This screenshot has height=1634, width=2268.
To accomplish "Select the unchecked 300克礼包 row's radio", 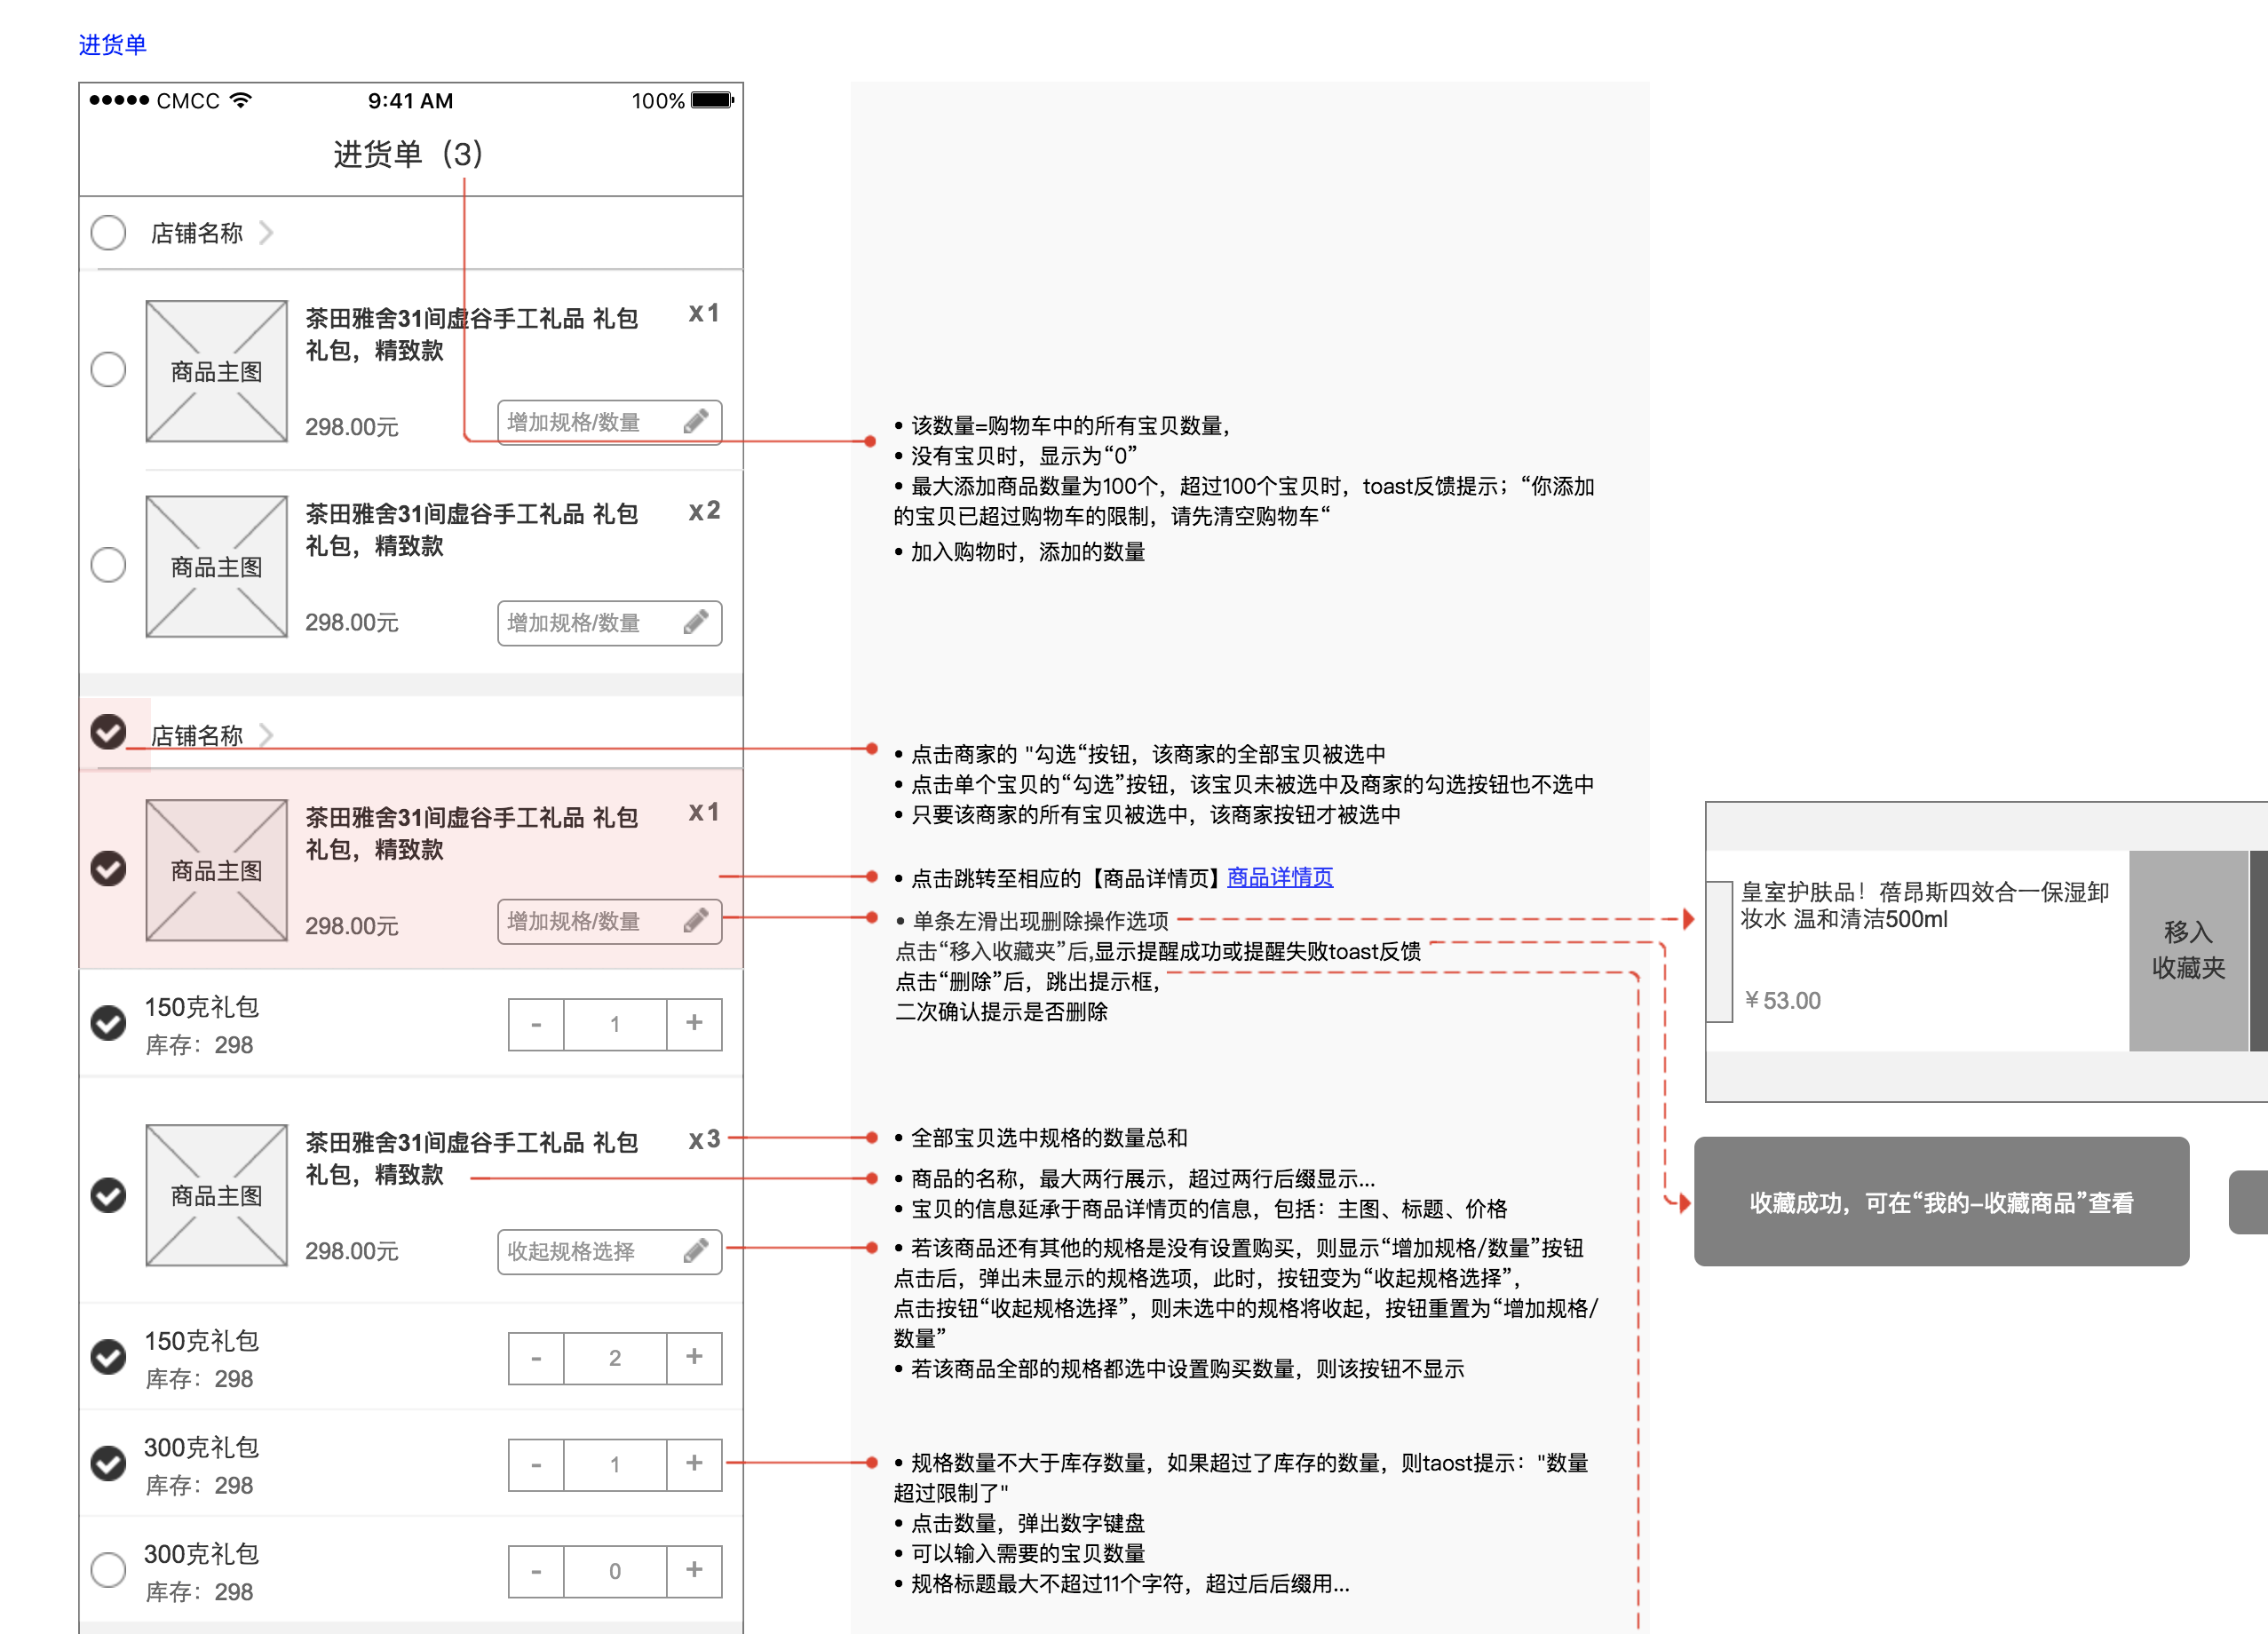I will (108, 1570).
